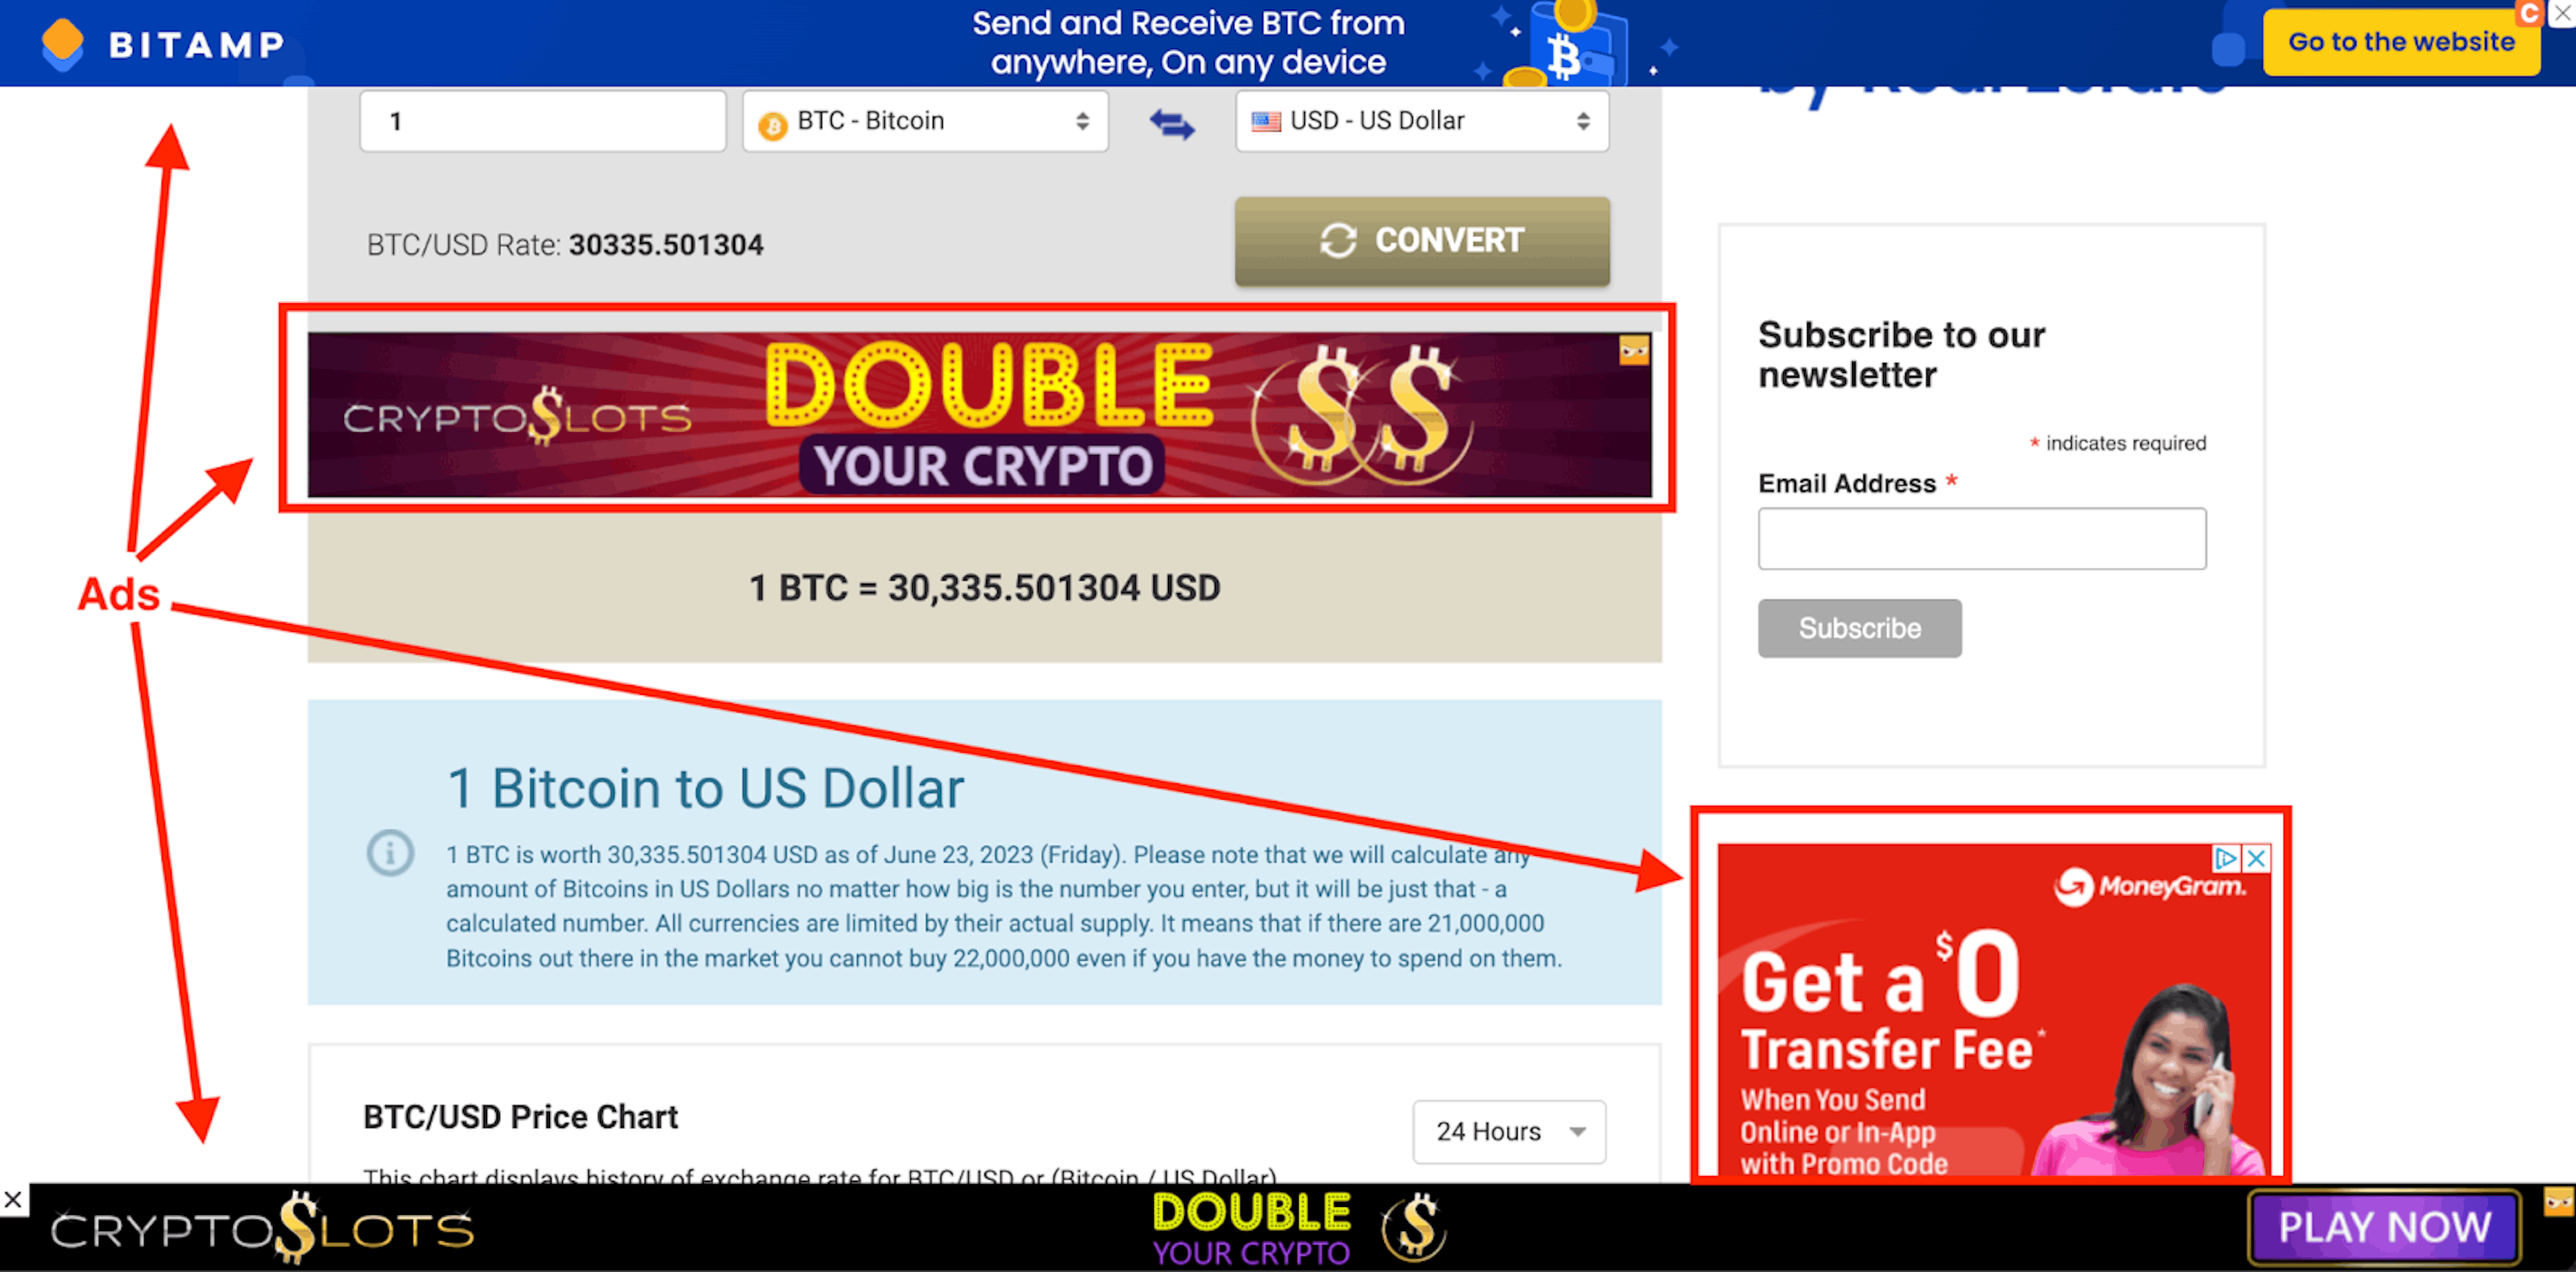The height and width of the screenshot is (1272, 2576).
Task: Click the CONVERT button
Action: click(1423, 240)
